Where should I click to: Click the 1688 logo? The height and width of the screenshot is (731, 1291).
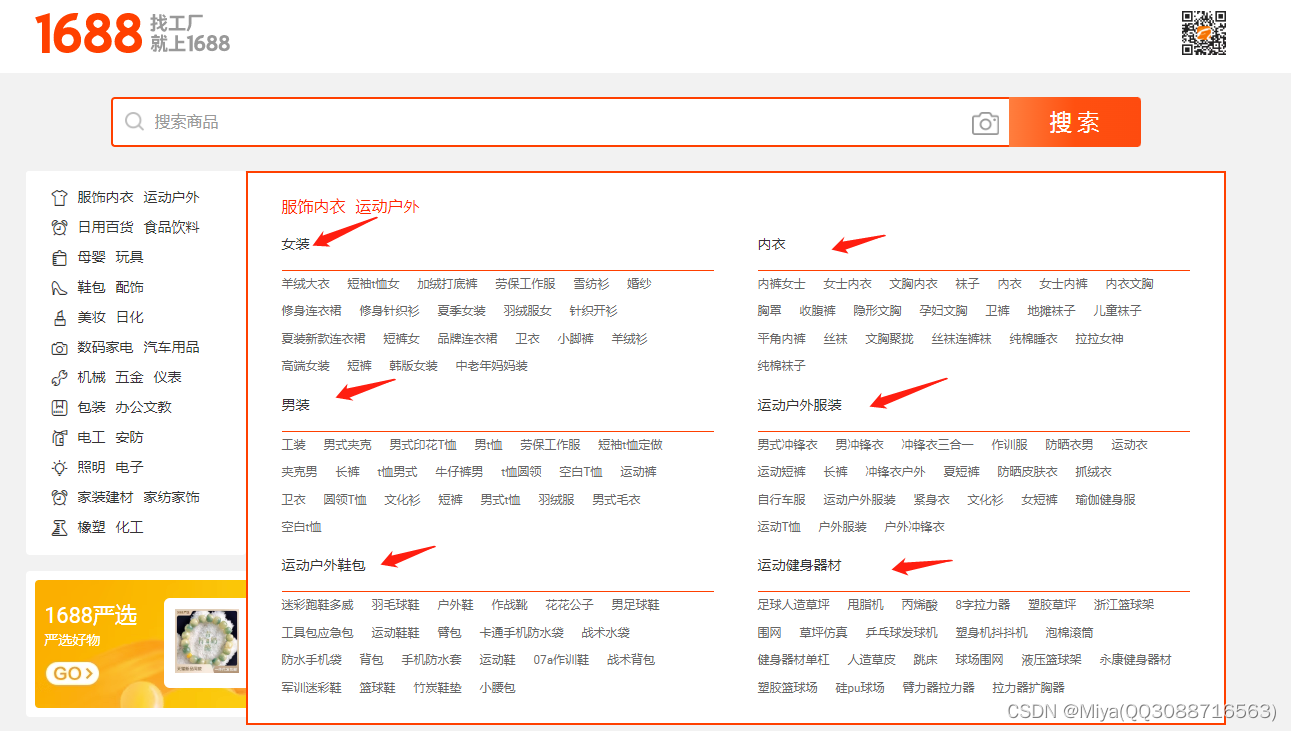88,33
